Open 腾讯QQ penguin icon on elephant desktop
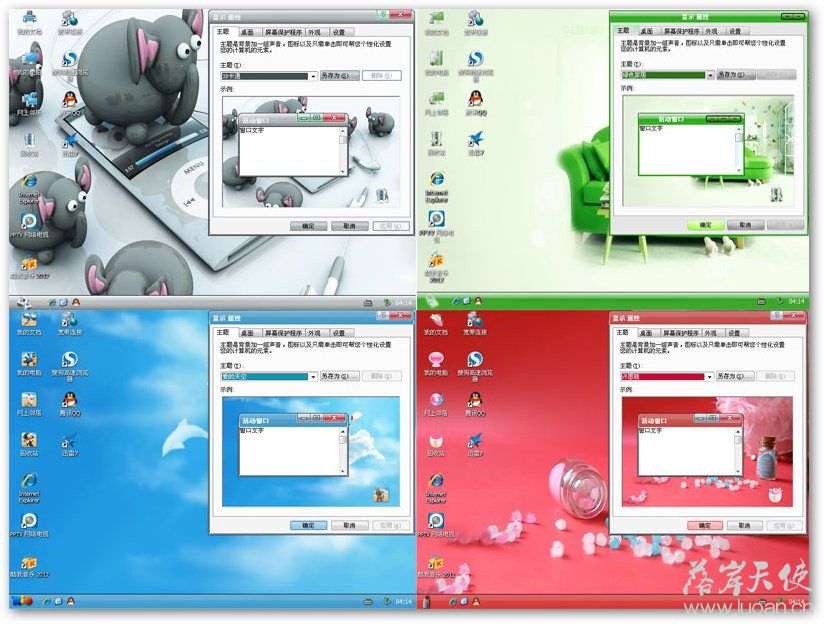824x624 pixels. pos(70,99)
